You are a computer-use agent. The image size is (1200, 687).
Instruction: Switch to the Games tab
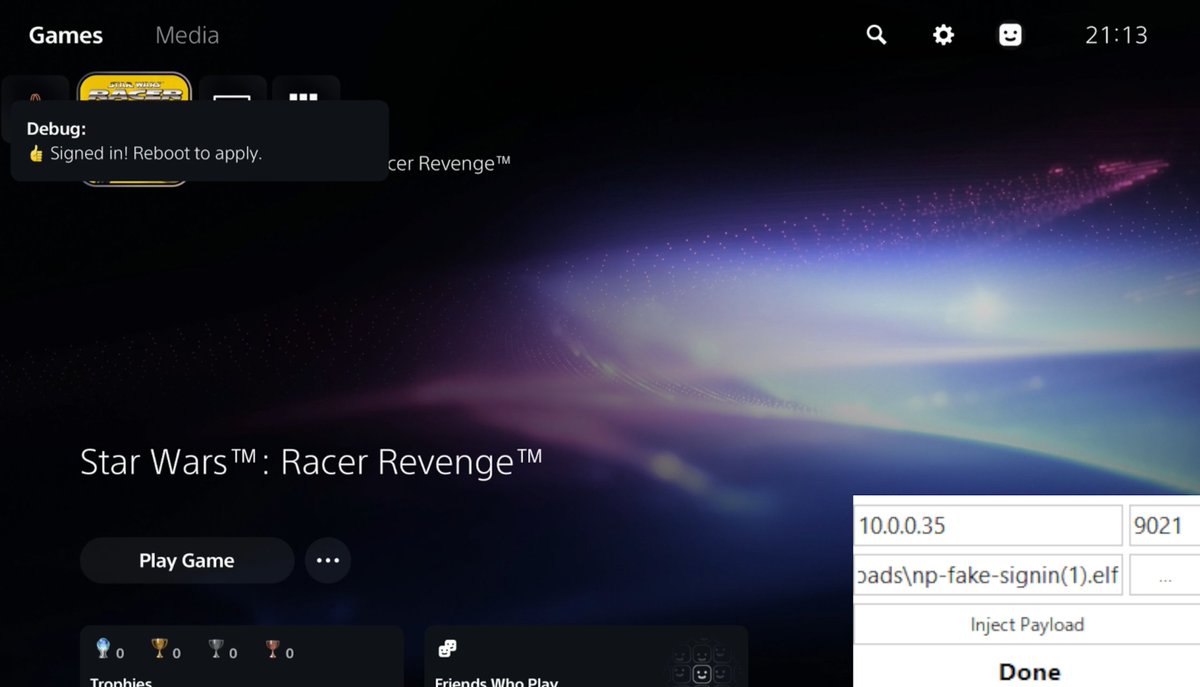point(66,35)
